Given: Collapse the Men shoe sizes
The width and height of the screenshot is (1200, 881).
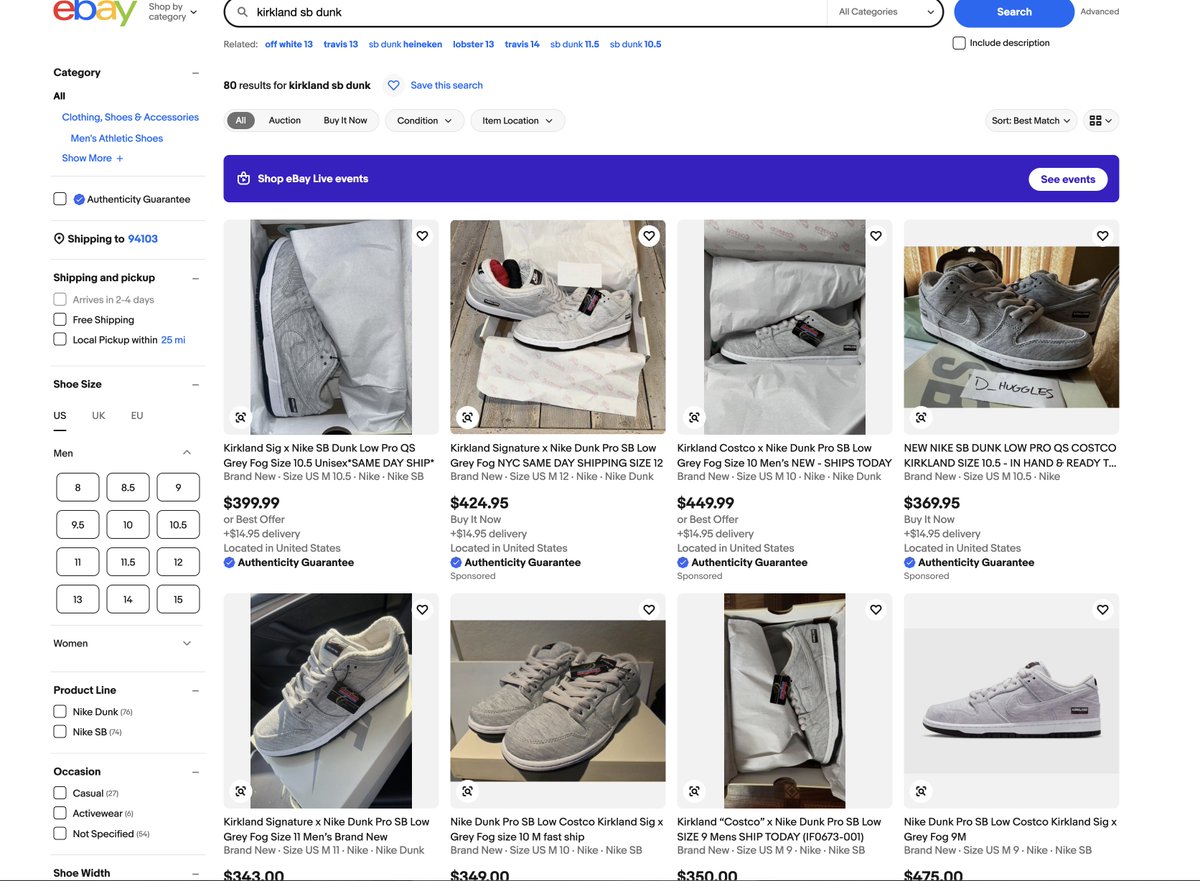Looking at the screenshot, I should pyautogui.click(x=187, y=453).
